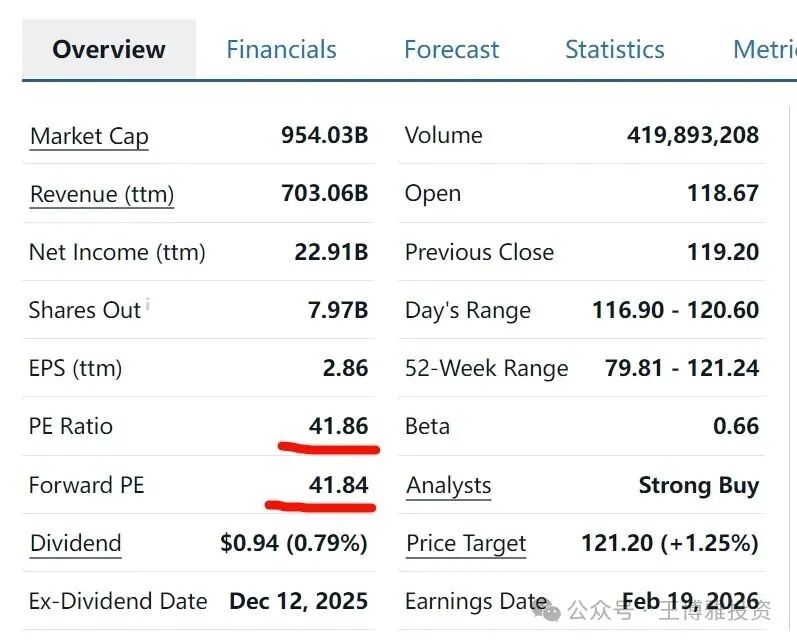Click the 52-Week Range value
The image size is (797, 642).
click(x=681, y=368)
